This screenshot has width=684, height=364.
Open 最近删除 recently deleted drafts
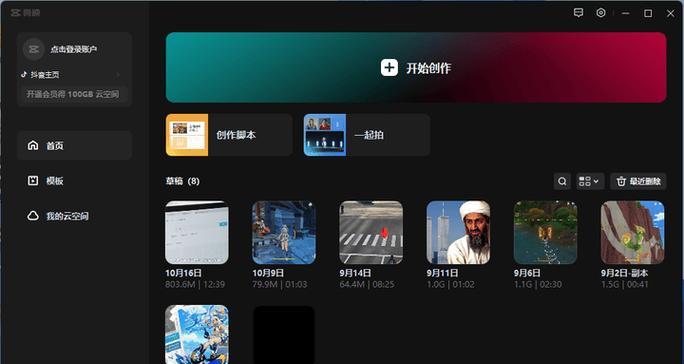[638, 181]
